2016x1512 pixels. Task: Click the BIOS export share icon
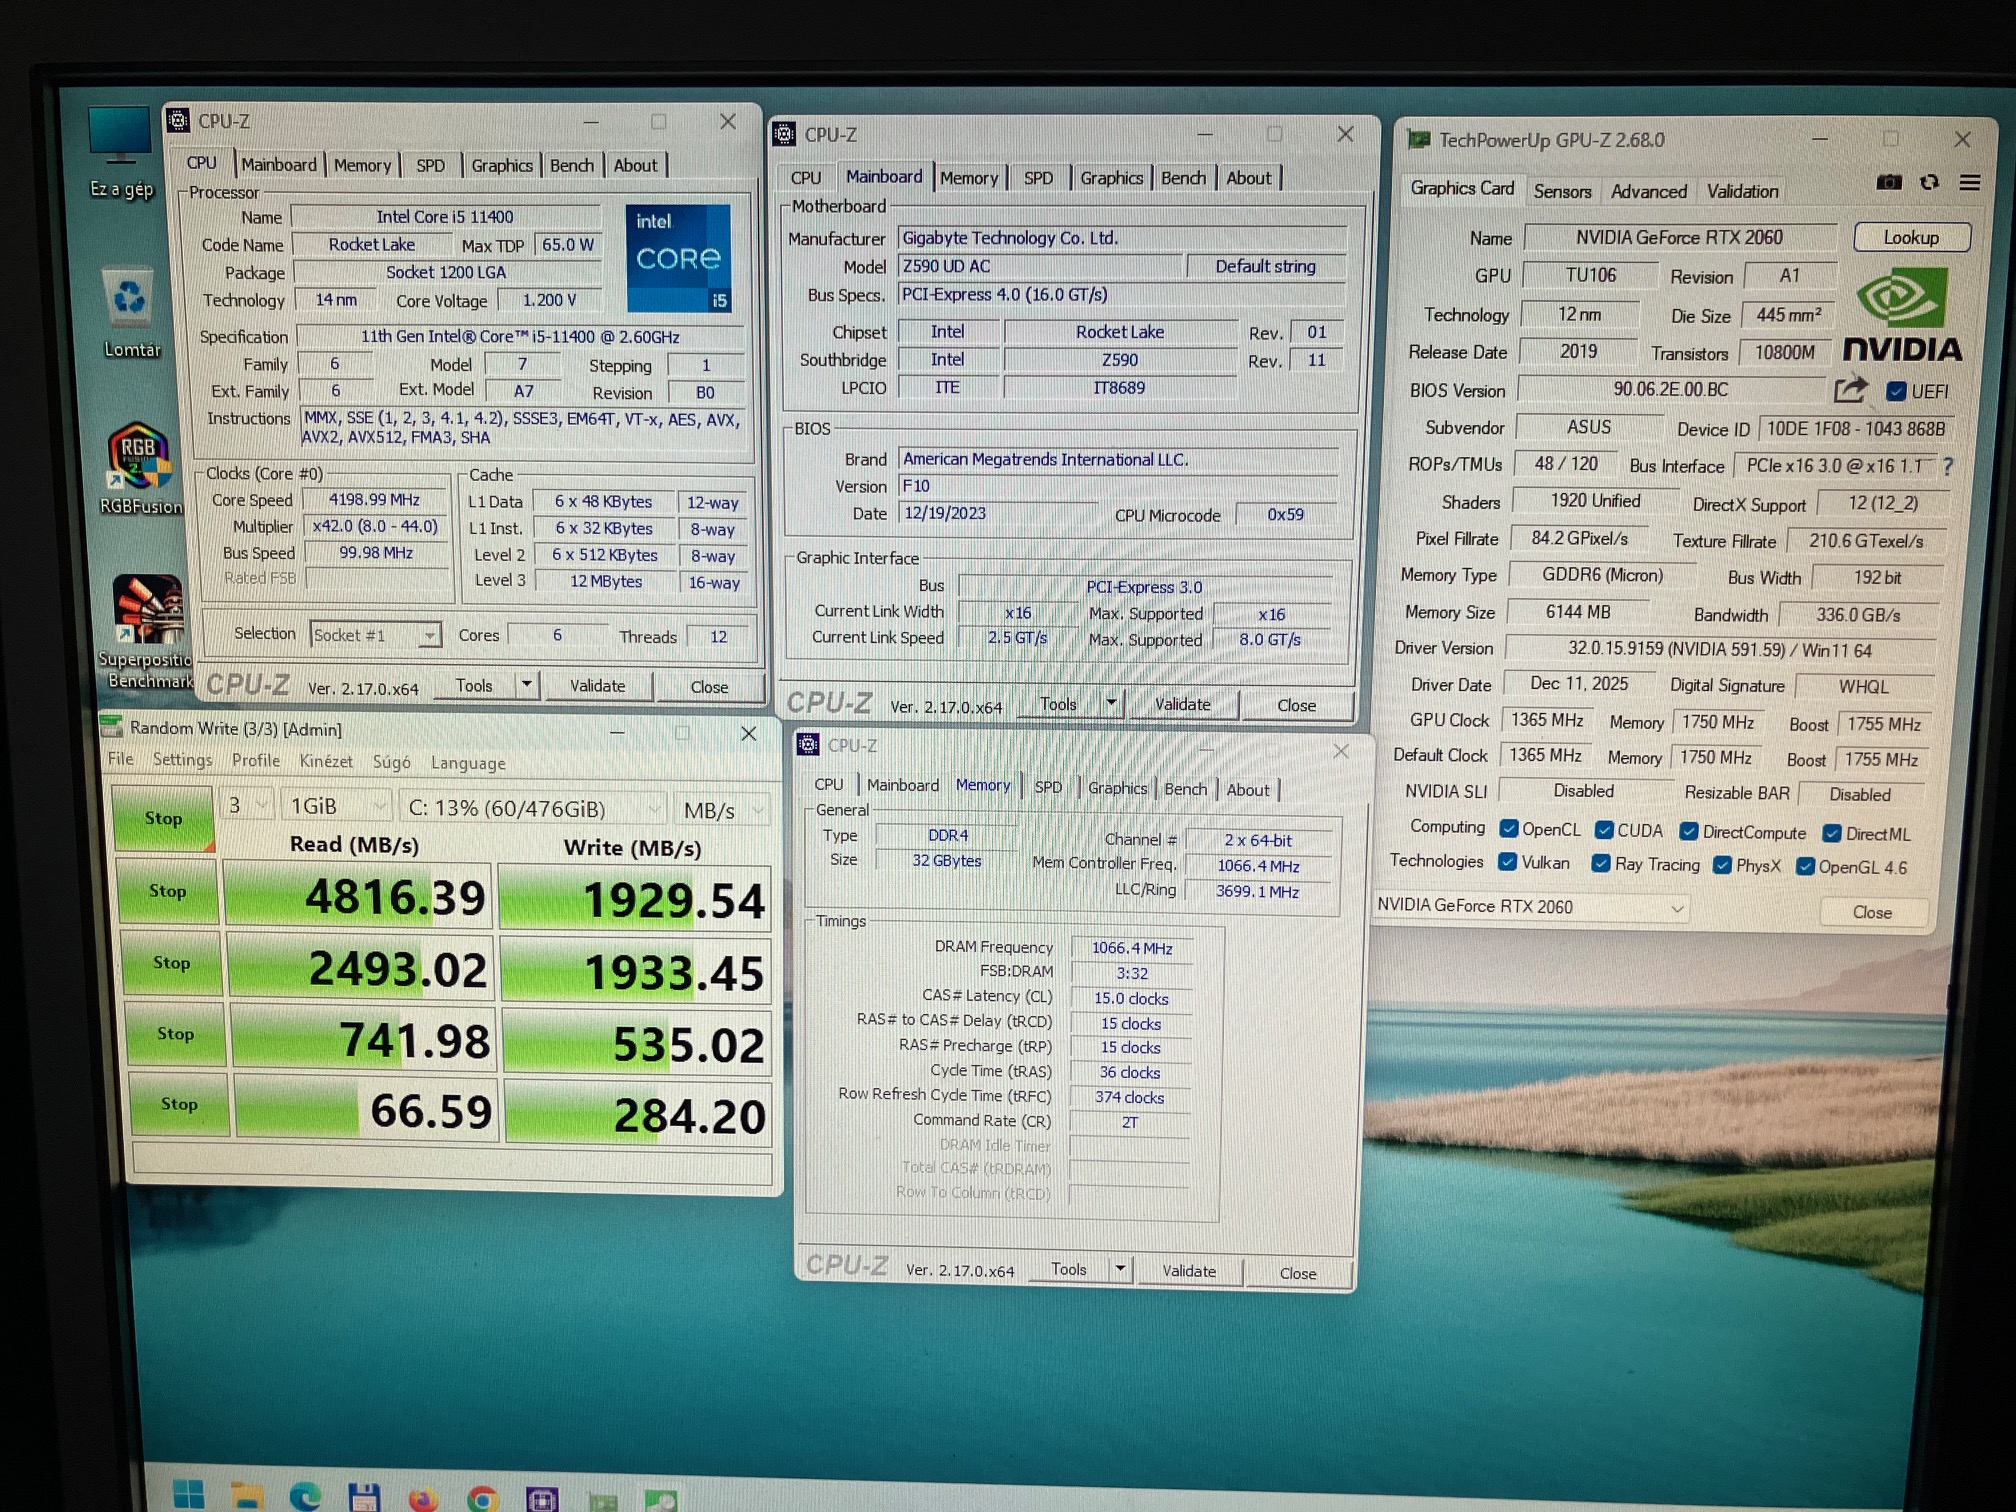click(1850, 389)
